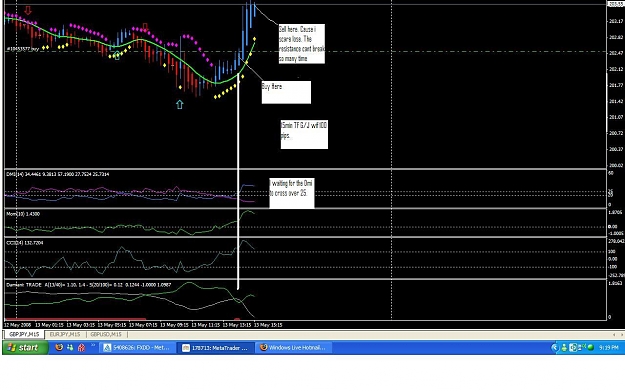The width and height of the screenshot is (625, 391).
Task: Click the chart tabs scroll-left arrow
Action: pos(614,334)
